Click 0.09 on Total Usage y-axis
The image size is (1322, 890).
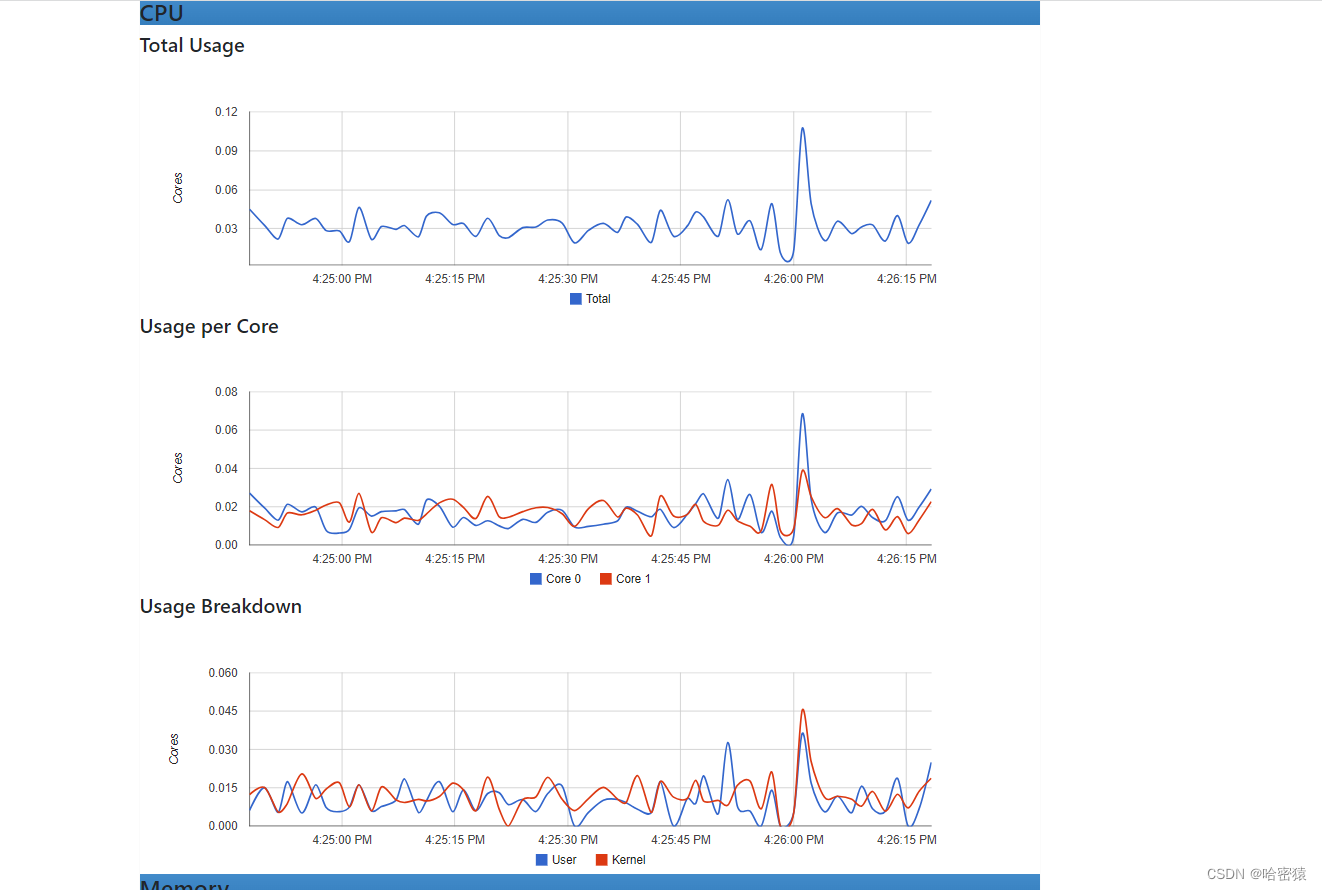pyautogui.click(x=226, y=151)
